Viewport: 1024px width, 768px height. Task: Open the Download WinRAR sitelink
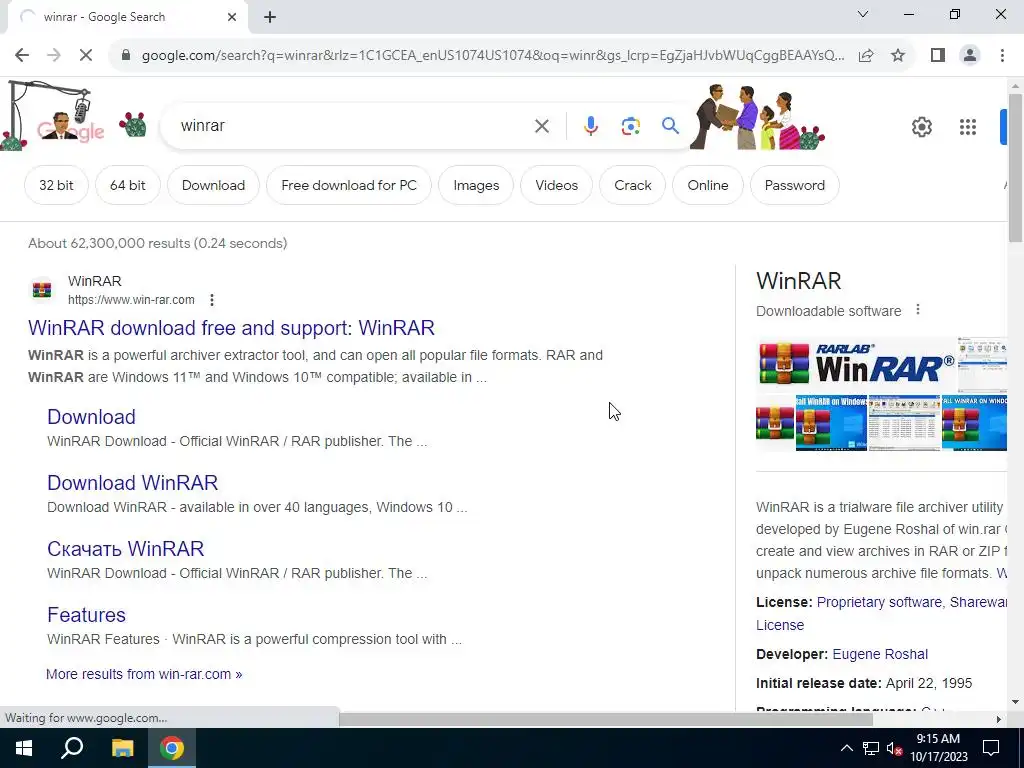point(133,483)
